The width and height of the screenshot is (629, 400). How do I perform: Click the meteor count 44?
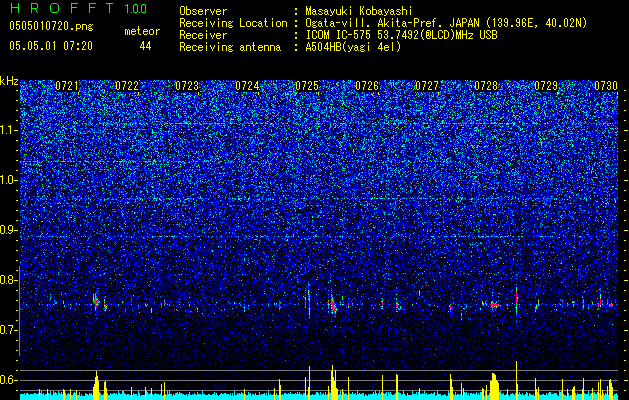tap(145, 46)
